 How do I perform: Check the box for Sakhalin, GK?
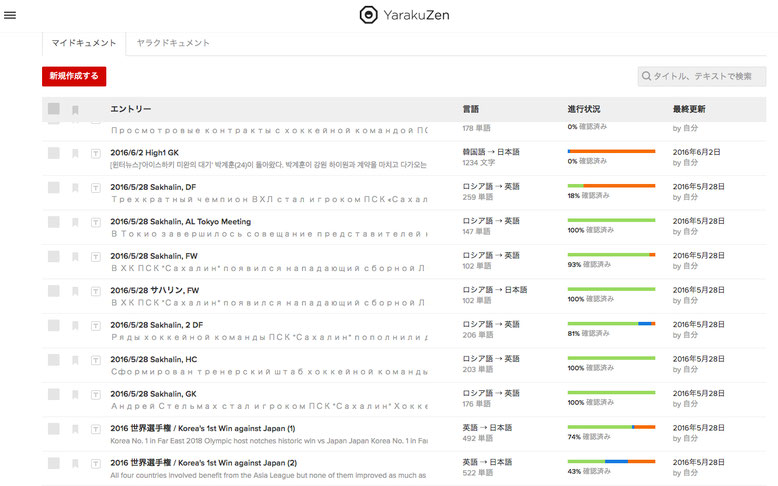click(x=54, y=394)
